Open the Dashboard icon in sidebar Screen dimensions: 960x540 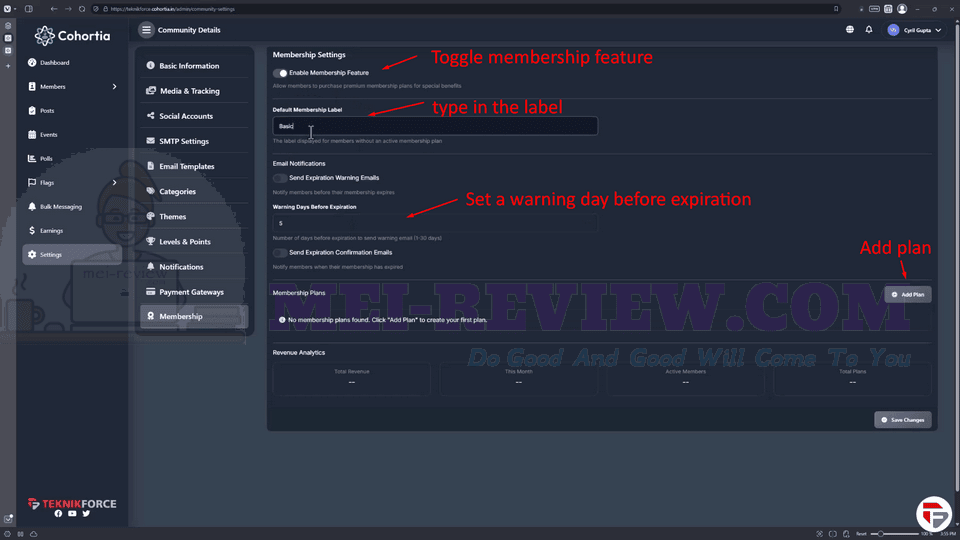point(32,62)
